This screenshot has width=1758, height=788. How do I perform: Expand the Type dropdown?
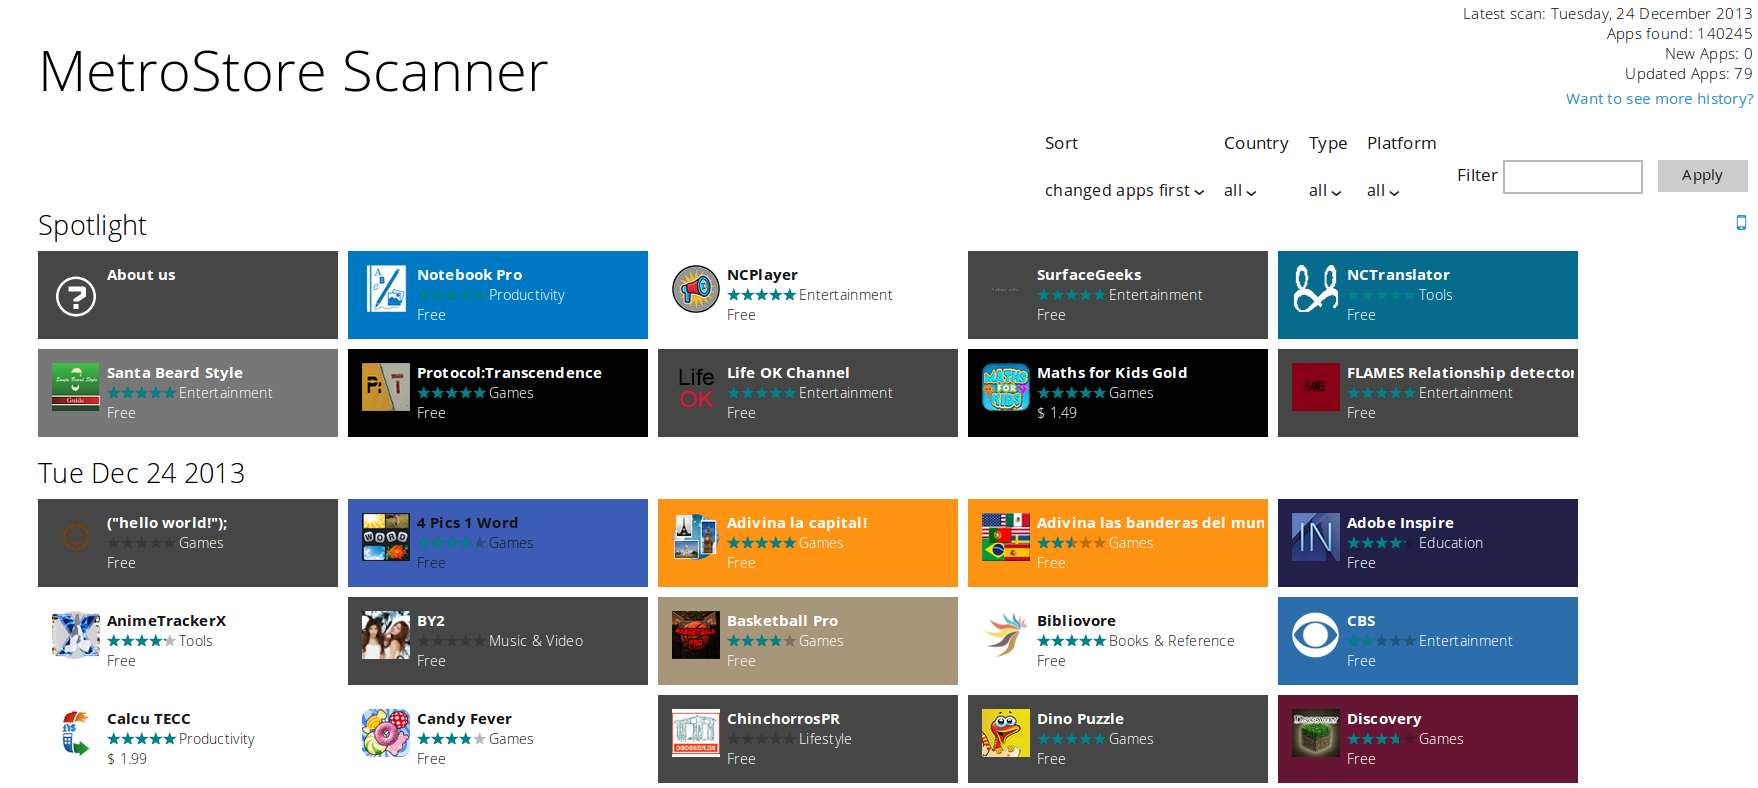tap(1325, 190)
